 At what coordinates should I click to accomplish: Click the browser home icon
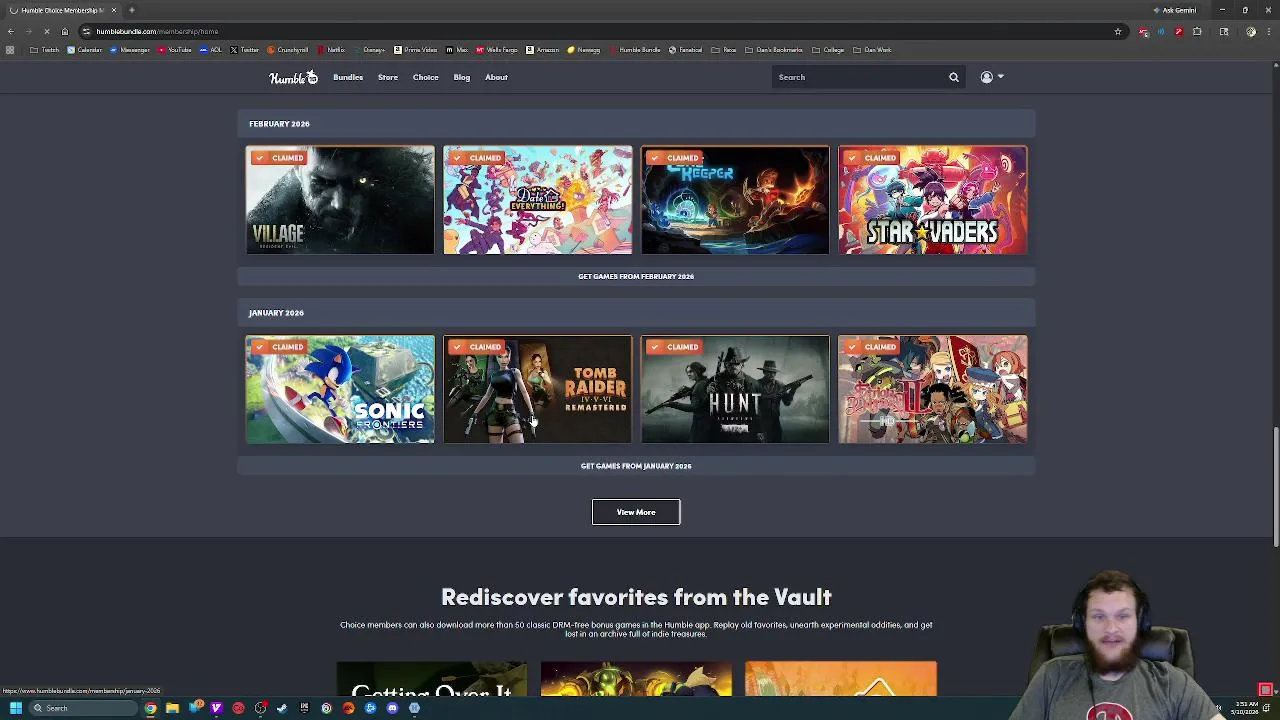coord(65,31)
